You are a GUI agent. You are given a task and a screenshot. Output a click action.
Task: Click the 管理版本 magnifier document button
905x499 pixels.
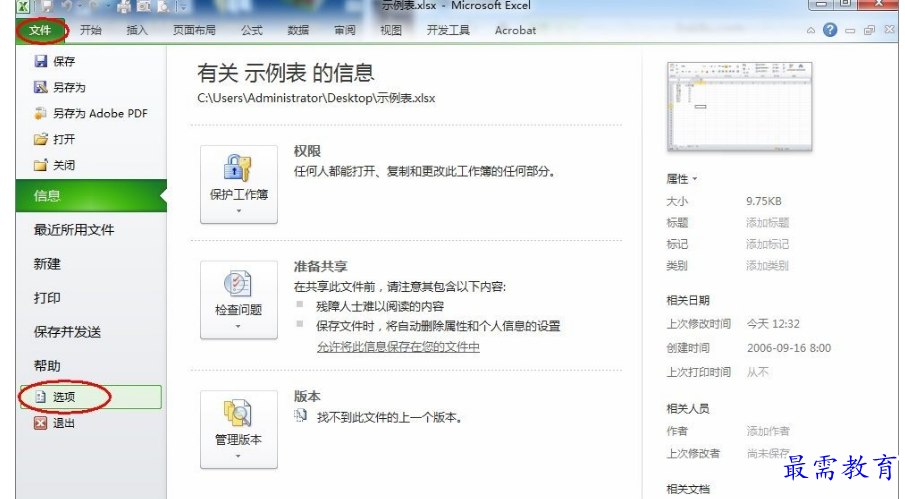tap(239, 429)
